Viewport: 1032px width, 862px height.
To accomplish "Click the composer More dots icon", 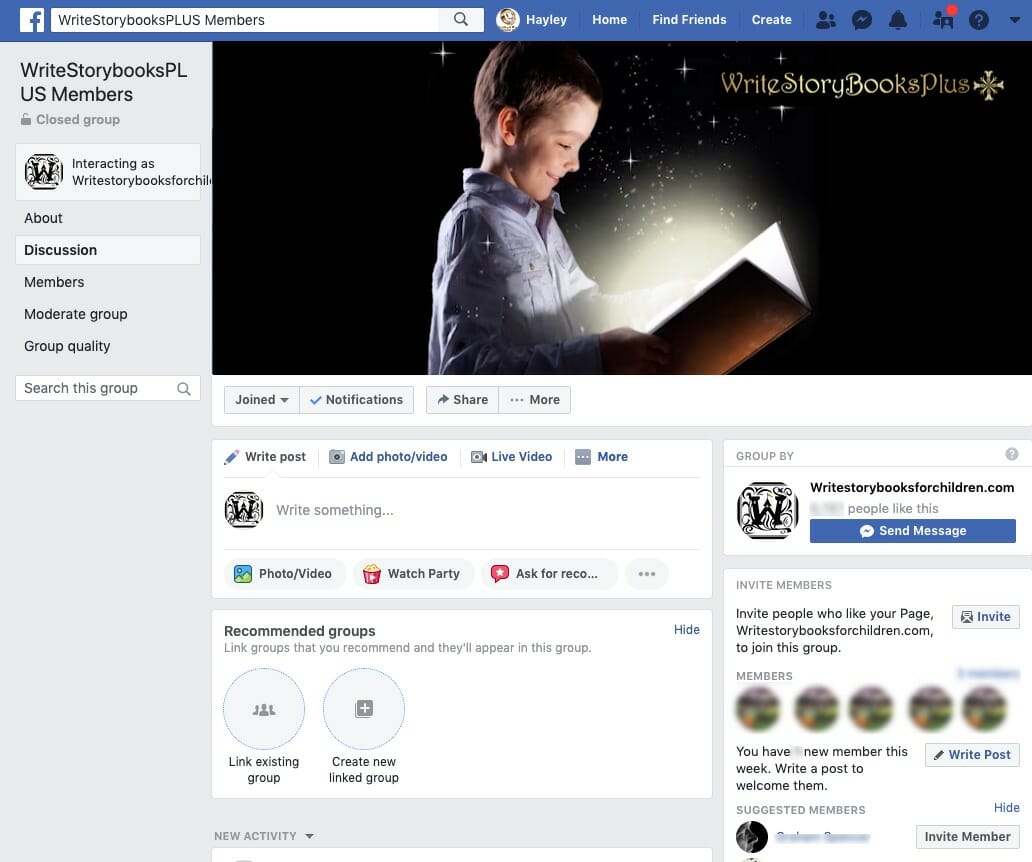I will (x=582, y=457).
